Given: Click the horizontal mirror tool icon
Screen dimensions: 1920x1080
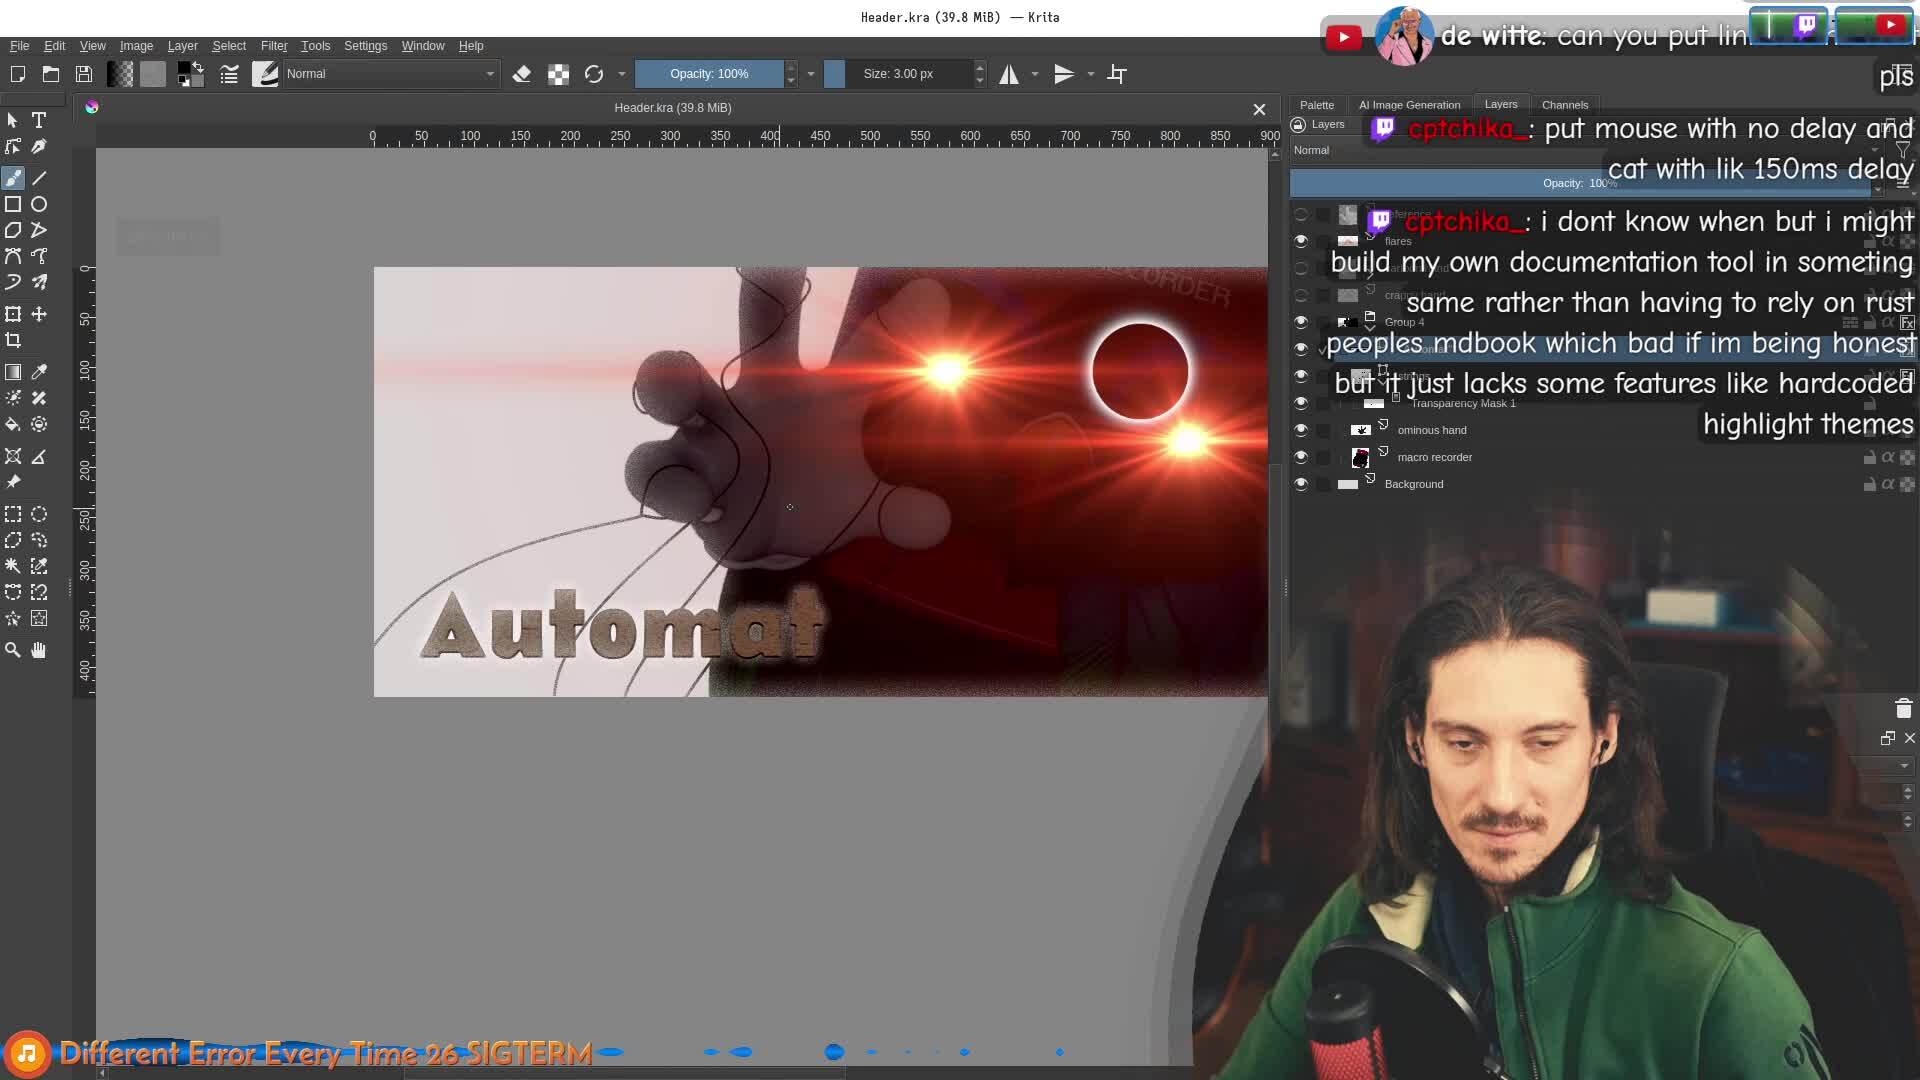Looking at the screenshot, I should coord(1009,74).
